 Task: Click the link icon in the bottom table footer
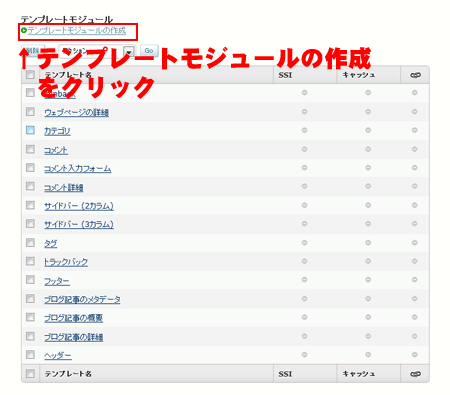pos(415,374)
